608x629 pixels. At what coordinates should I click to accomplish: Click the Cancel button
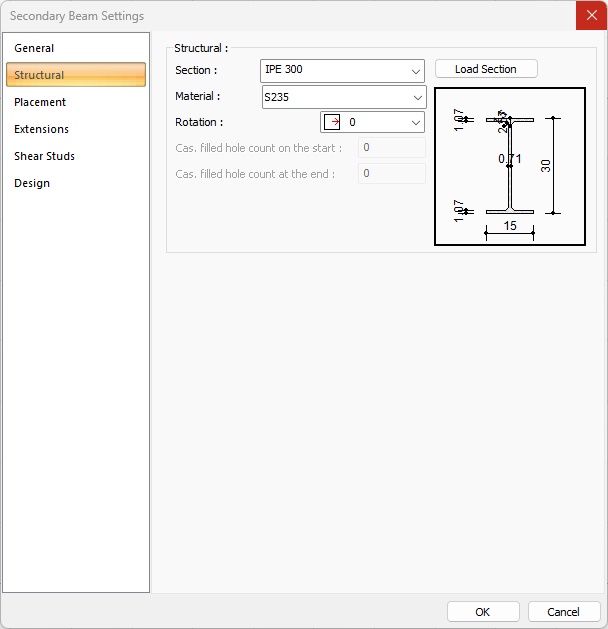click(x=563, y=612)
